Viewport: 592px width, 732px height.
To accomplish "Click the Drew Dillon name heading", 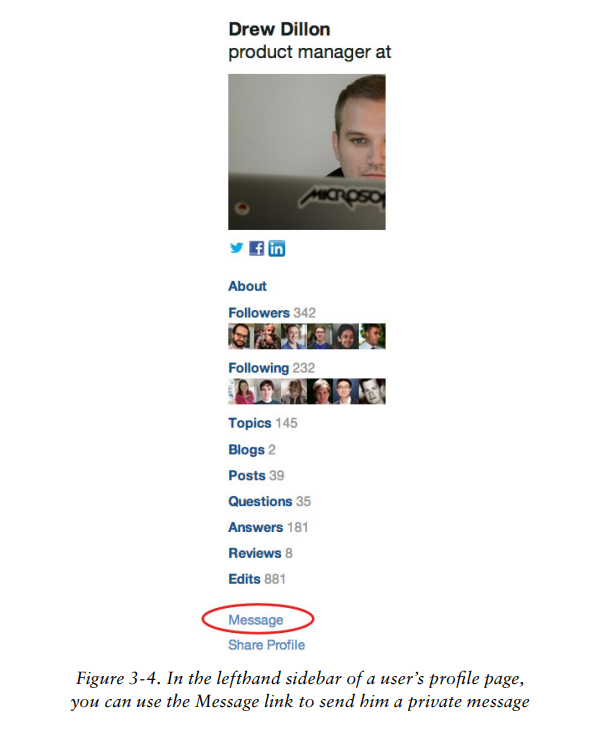I will coord(279,29).
